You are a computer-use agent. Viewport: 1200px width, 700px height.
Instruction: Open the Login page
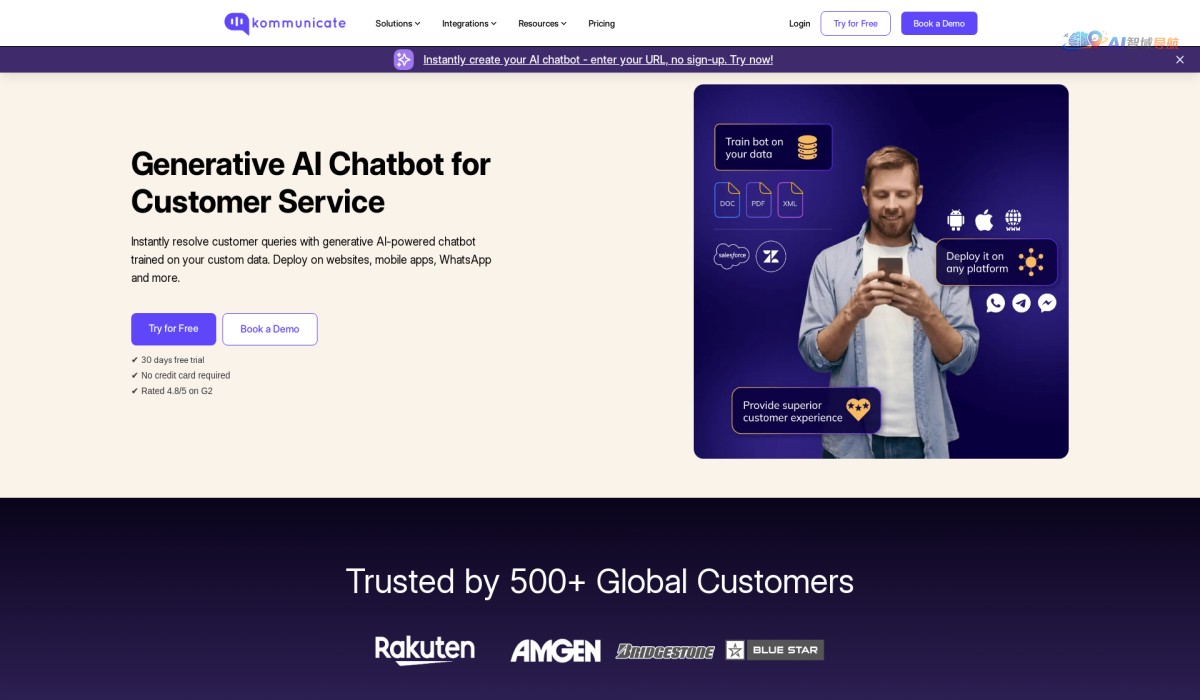click(x=800, y=23)
